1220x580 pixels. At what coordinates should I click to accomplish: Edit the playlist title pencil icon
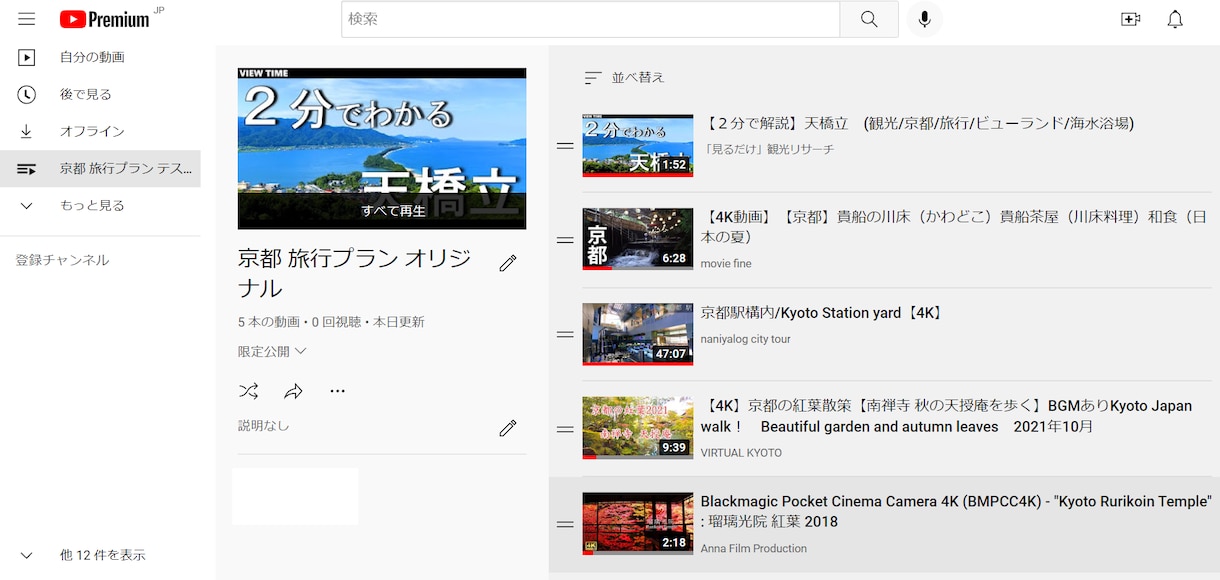pos(508,263)
